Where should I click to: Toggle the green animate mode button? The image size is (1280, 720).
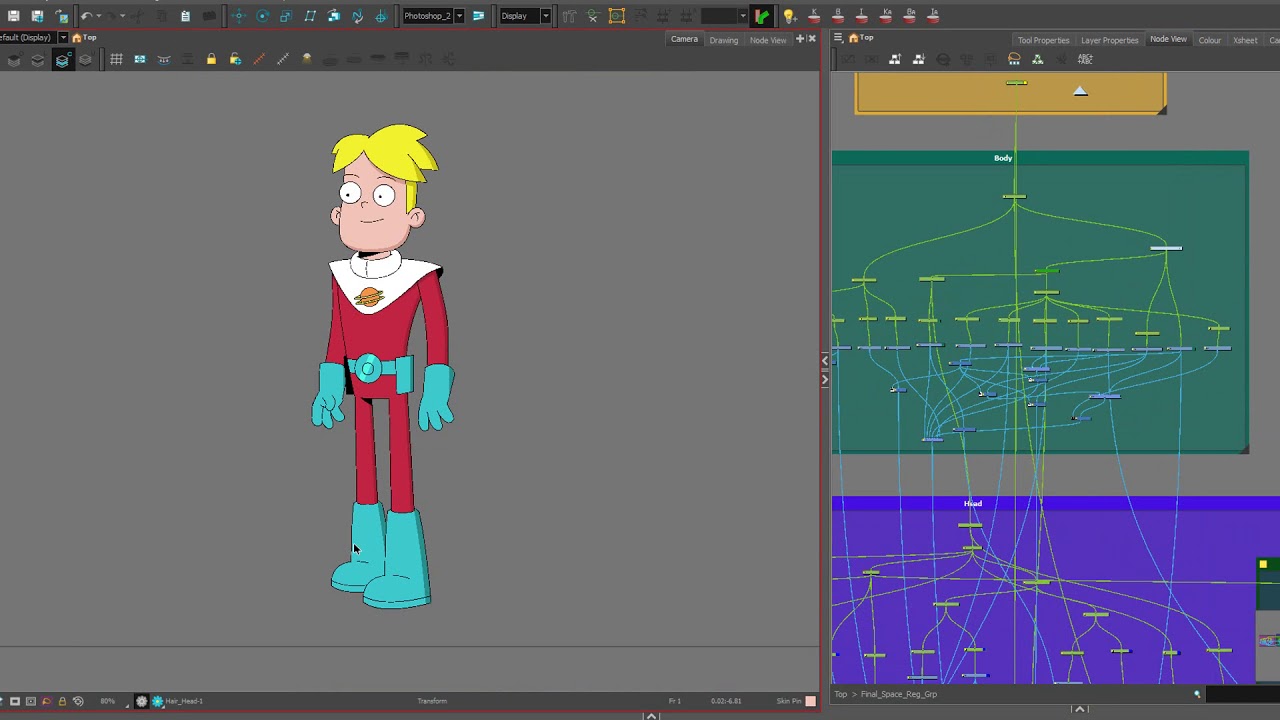click(x=762, y=16)
